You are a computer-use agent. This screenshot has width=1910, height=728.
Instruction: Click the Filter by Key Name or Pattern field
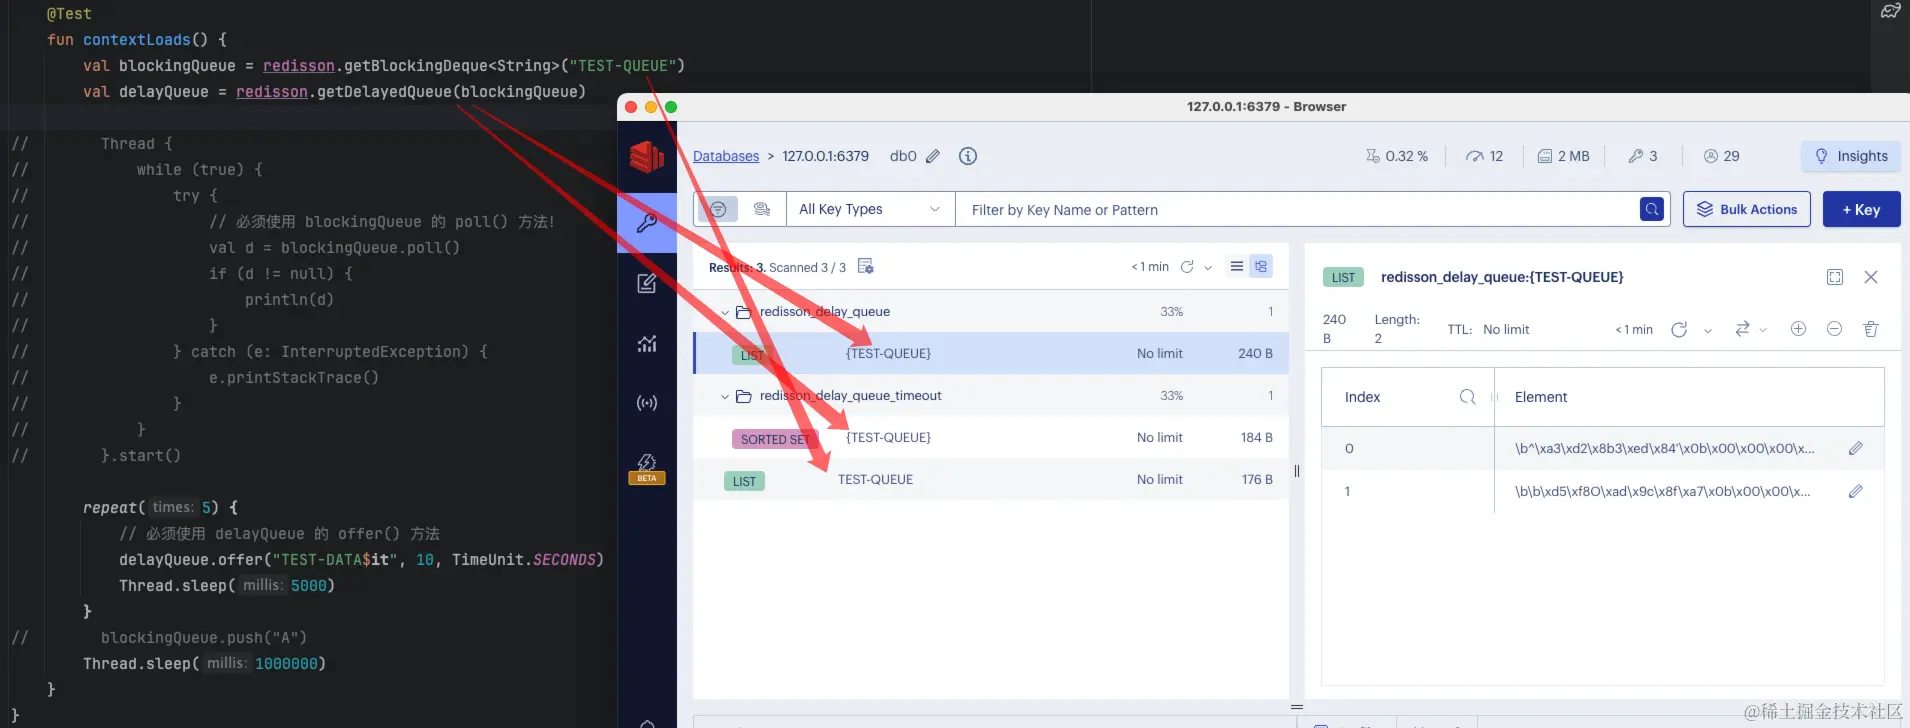(1298, 209)
